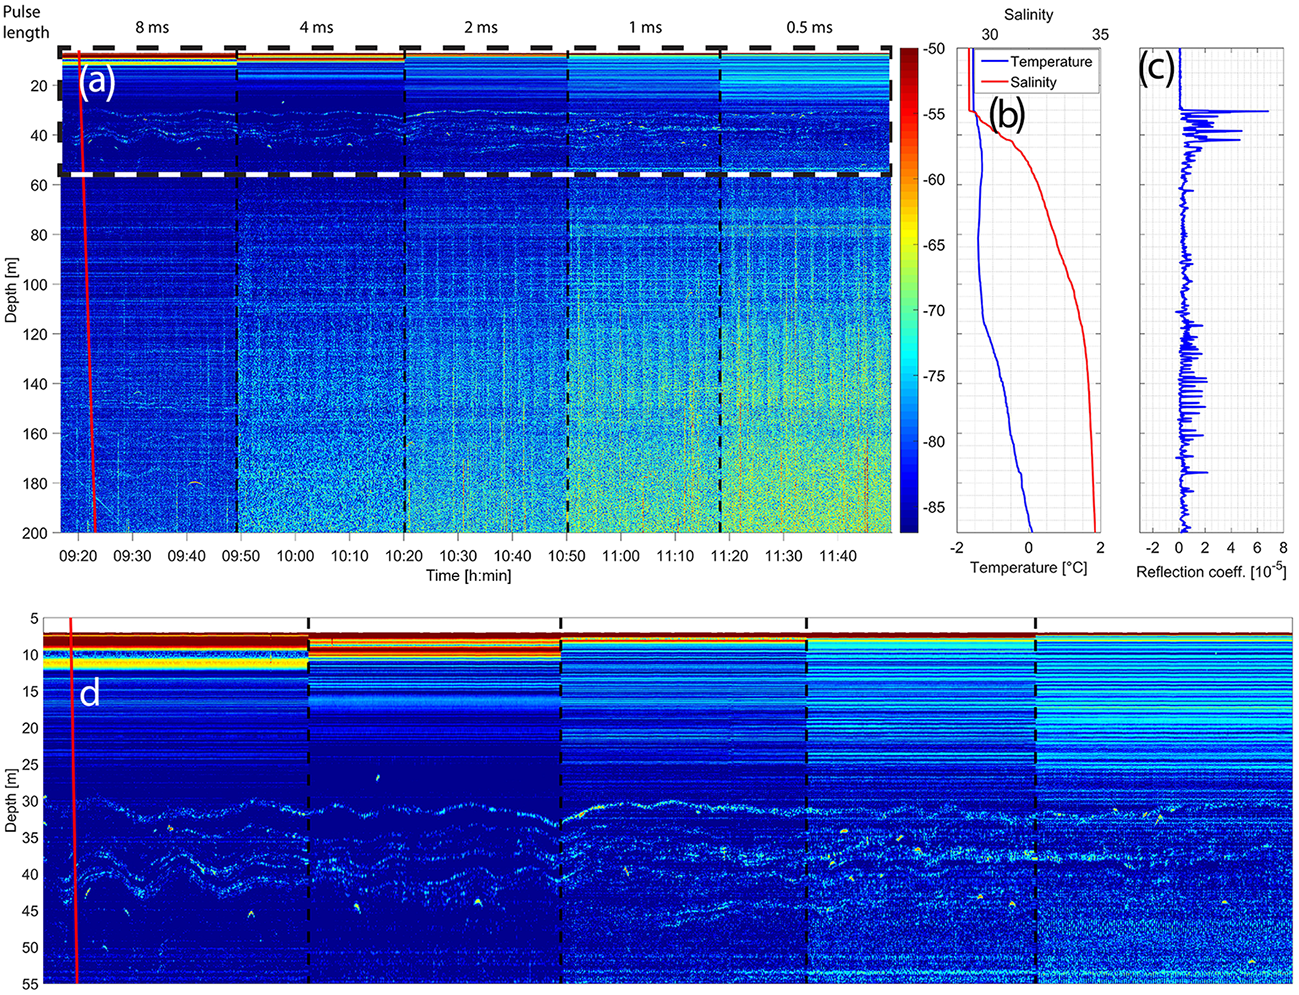Image resolution: width=1299 pixels, height=995 pixels.
Task: Click the red vertical line in panel d
Action: [x=73, y=800]
